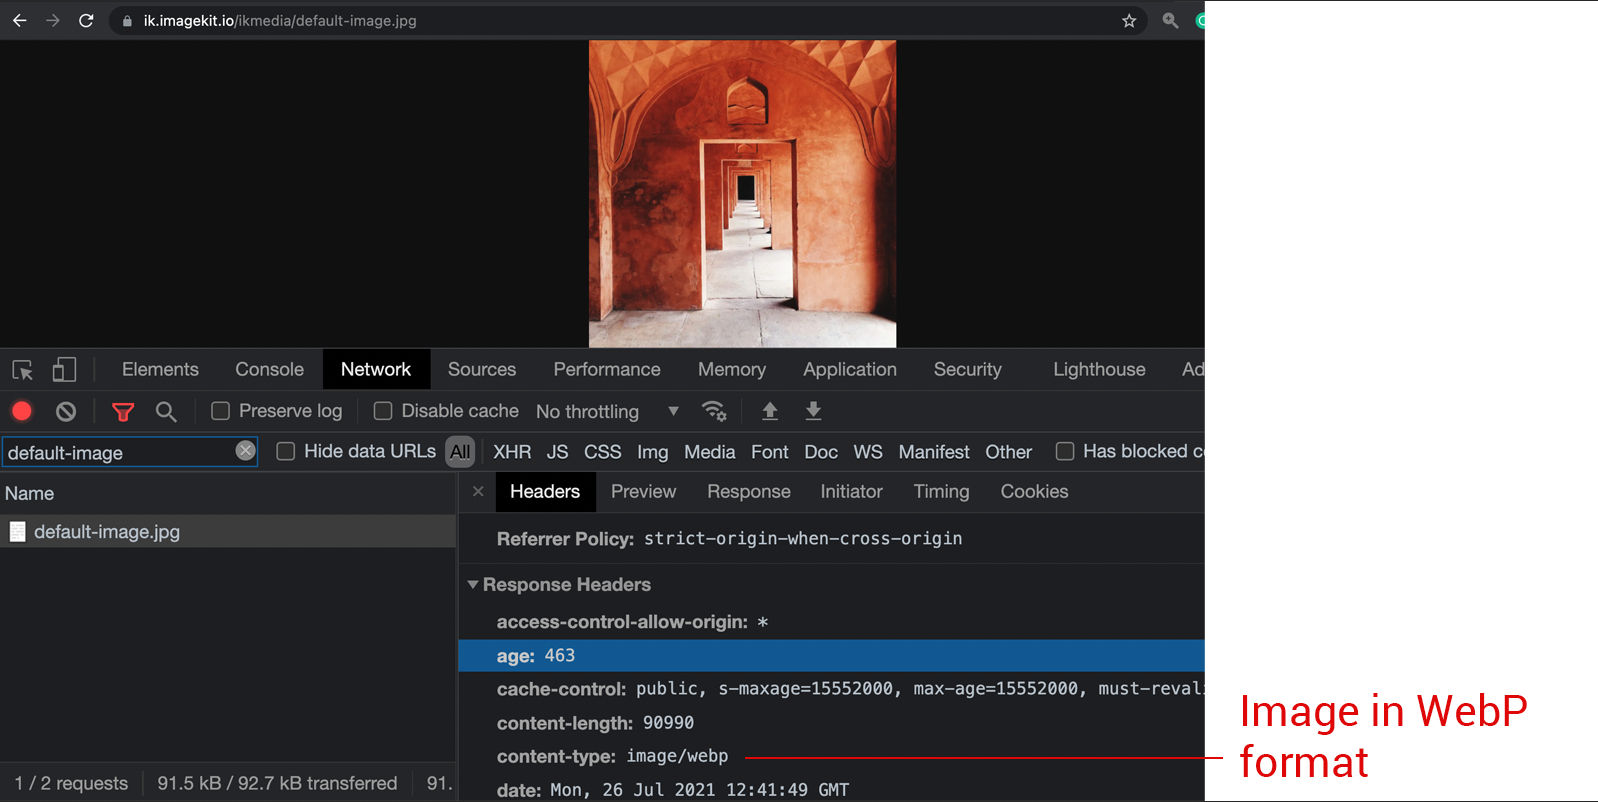Click the Import HAR upload arrow
The height and width of the screenshot is (802, 1598).
(770, 411)
